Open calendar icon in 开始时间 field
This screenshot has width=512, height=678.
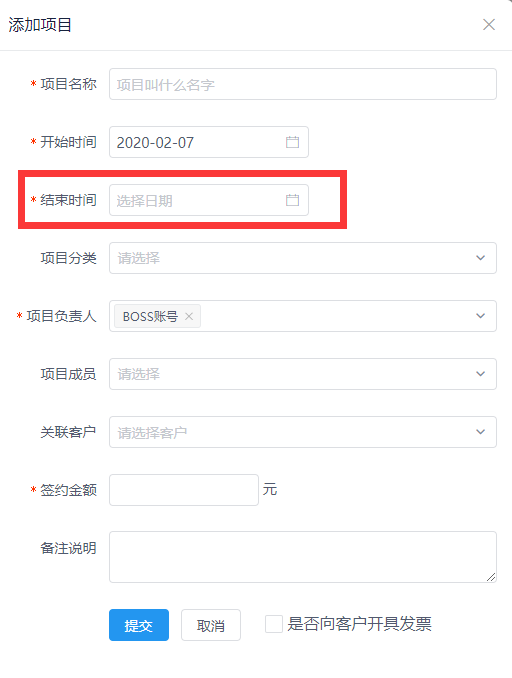click(x=292, y=142)
